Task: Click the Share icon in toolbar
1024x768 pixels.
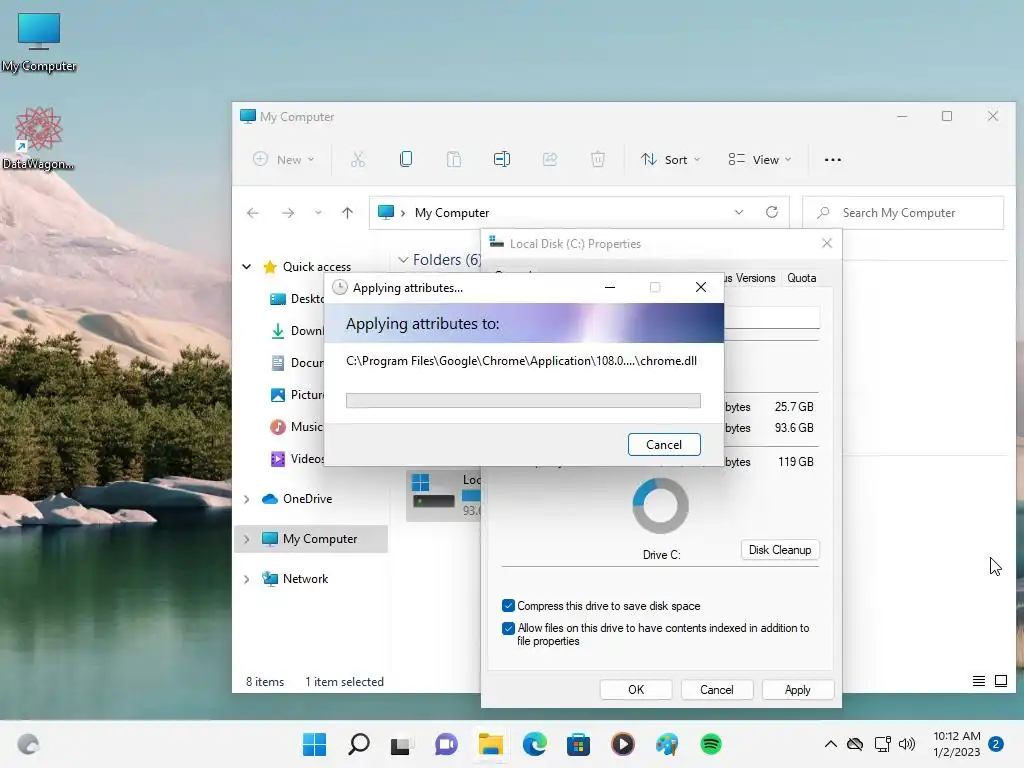Action: [x=550, y=159]
